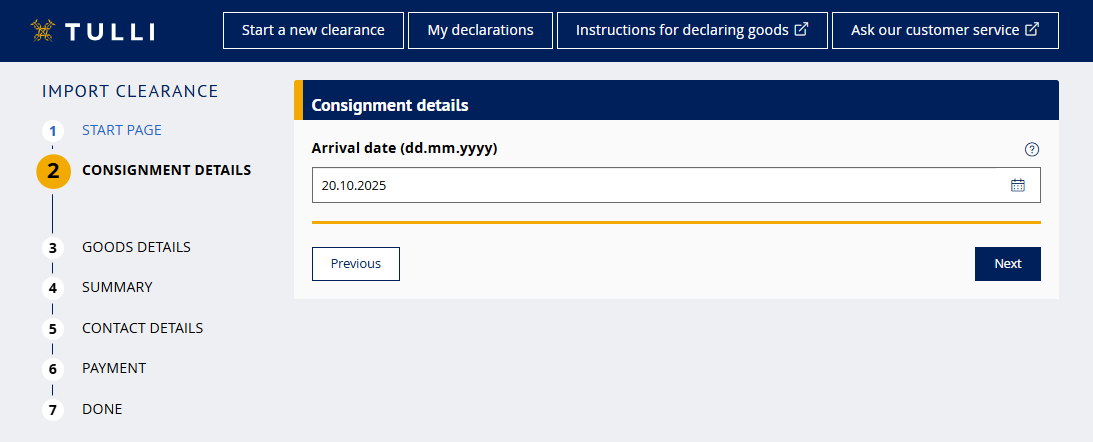Click step 4 circle in progress sidebar

[52, 288]
